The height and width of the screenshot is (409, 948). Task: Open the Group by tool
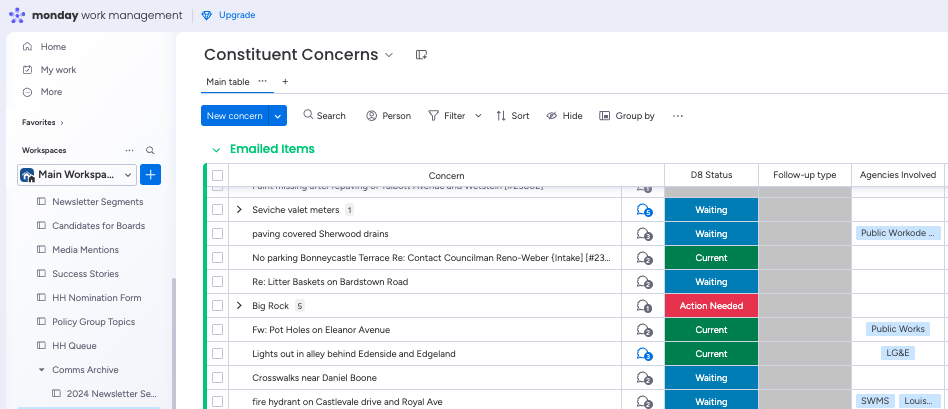point(627,116)
